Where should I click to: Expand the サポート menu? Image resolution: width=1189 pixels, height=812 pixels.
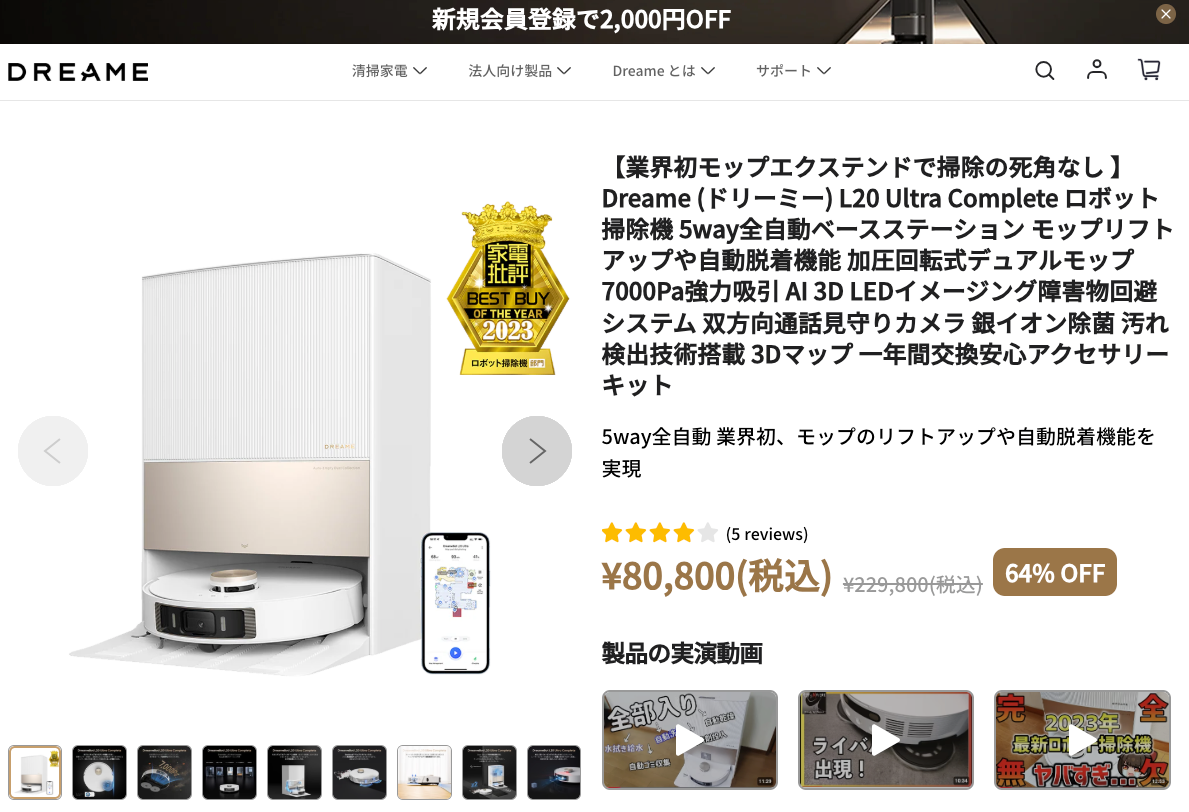click(793, 71)
